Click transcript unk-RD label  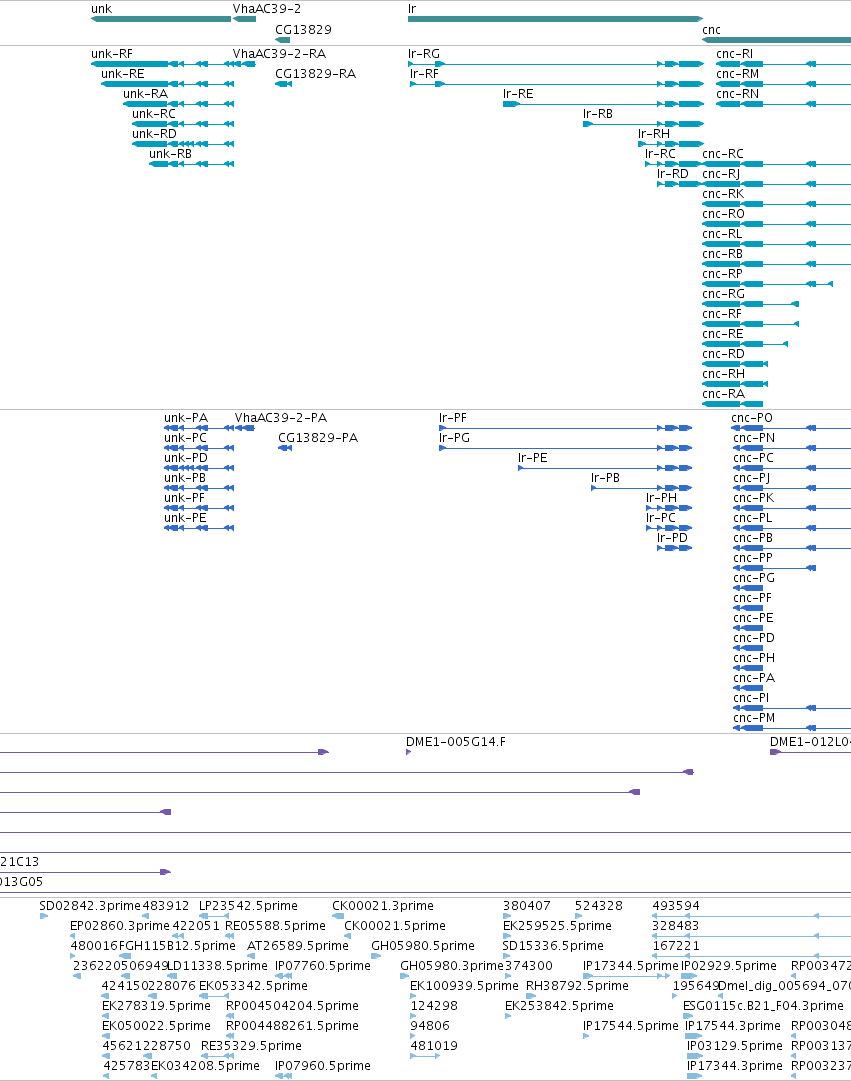154,134
